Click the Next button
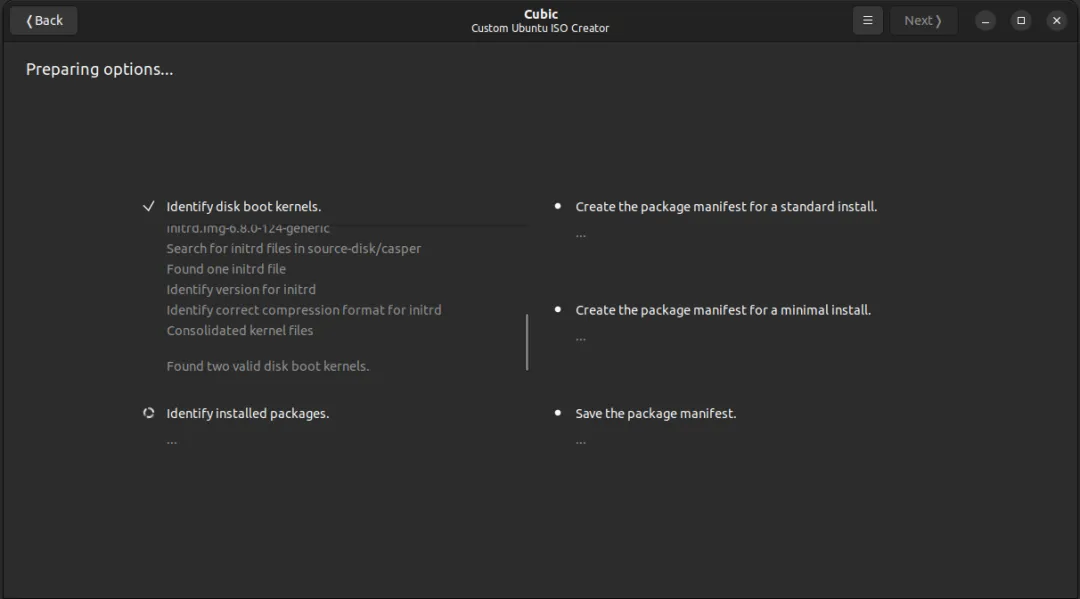 923,21
